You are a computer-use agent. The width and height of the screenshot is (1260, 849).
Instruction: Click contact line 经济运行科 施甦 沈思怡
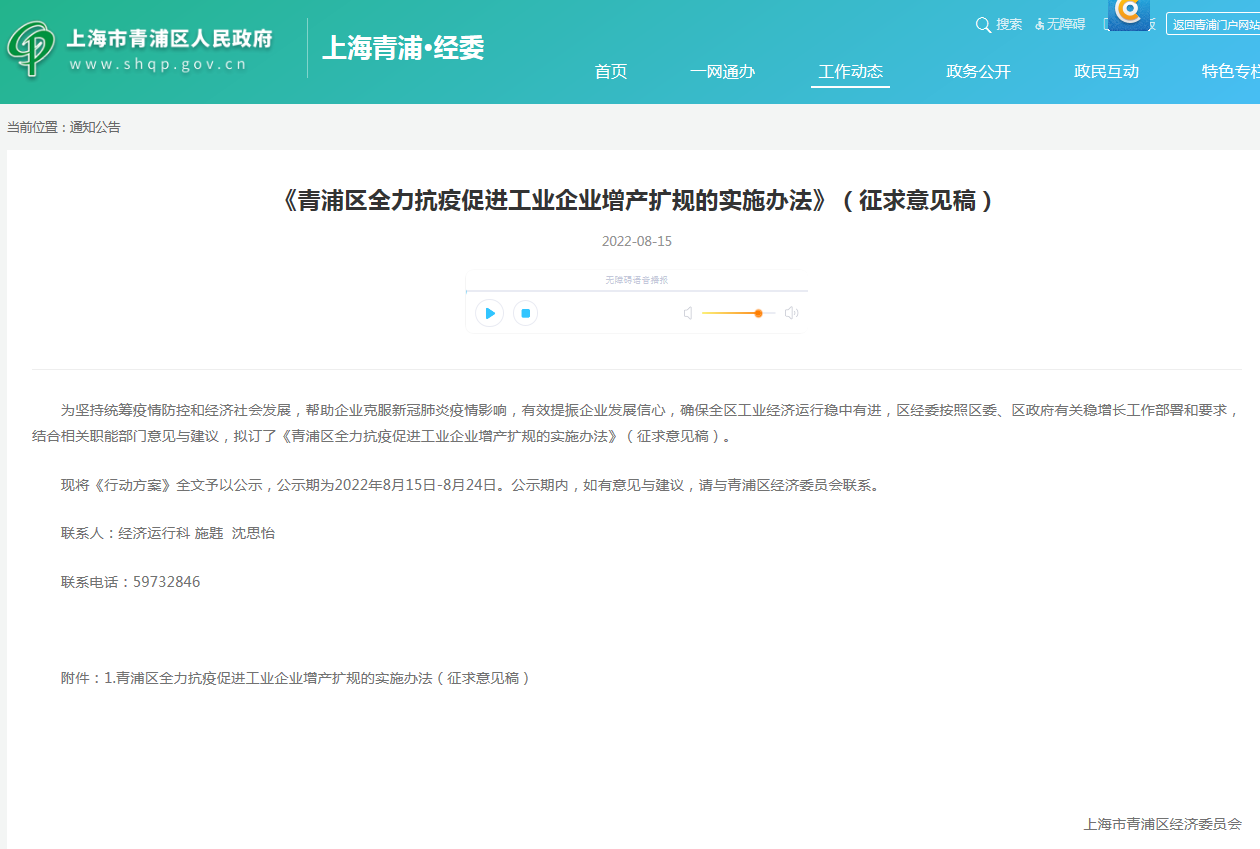(x=197, y=534)
